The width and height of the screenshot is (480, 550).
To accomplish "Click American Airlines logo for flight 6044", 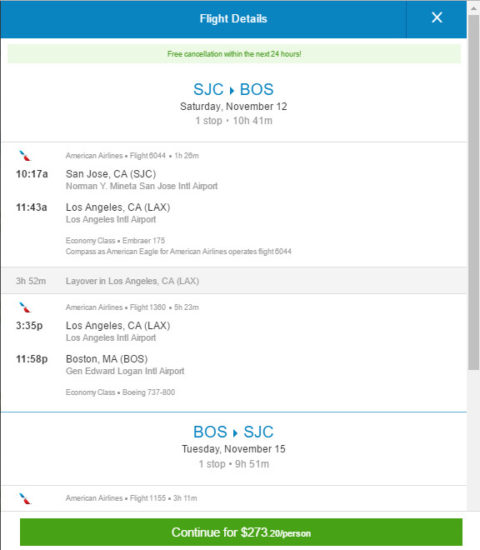I will 25,156.
